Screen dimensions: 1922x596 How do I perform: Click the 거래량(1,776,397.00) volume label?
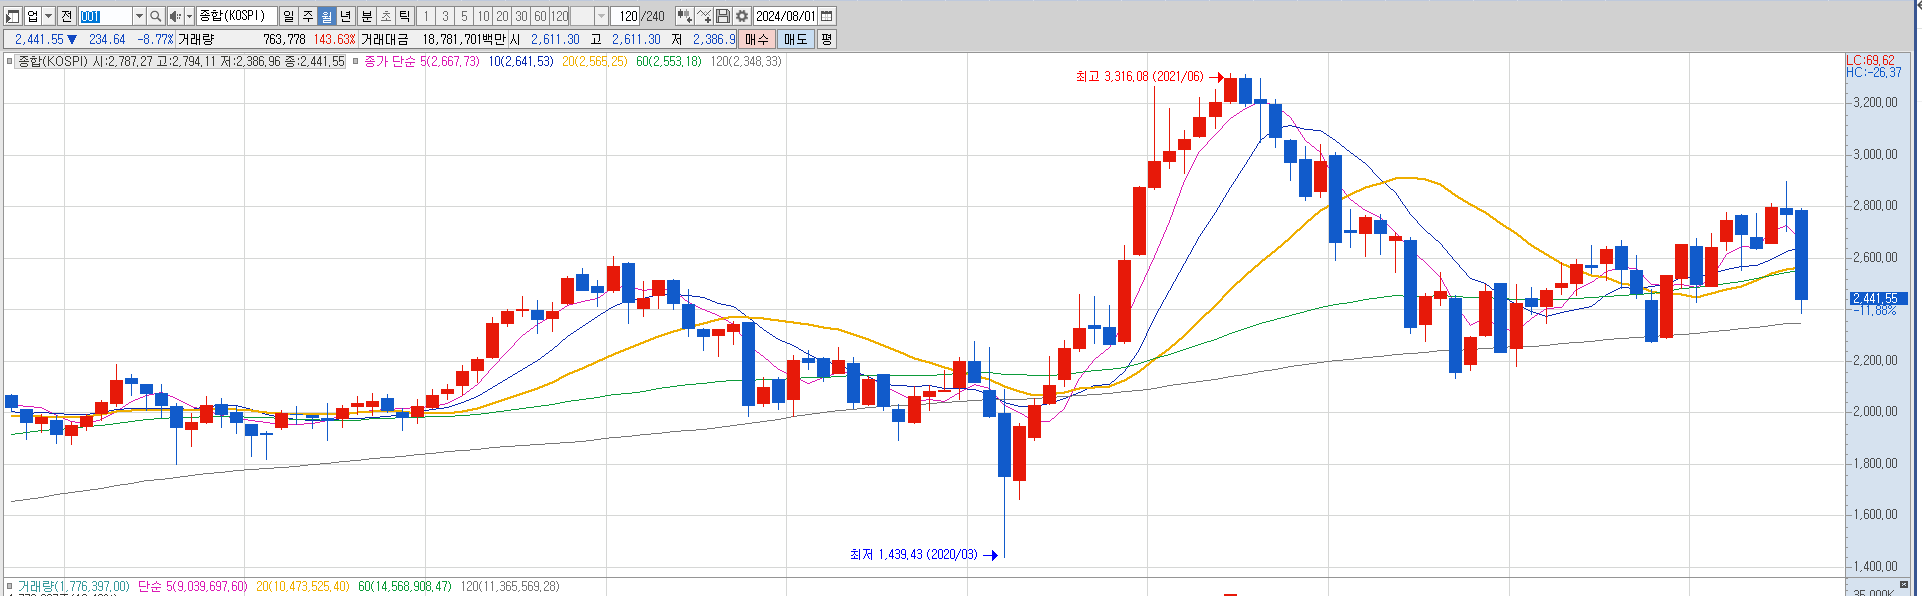coord(74,587)
